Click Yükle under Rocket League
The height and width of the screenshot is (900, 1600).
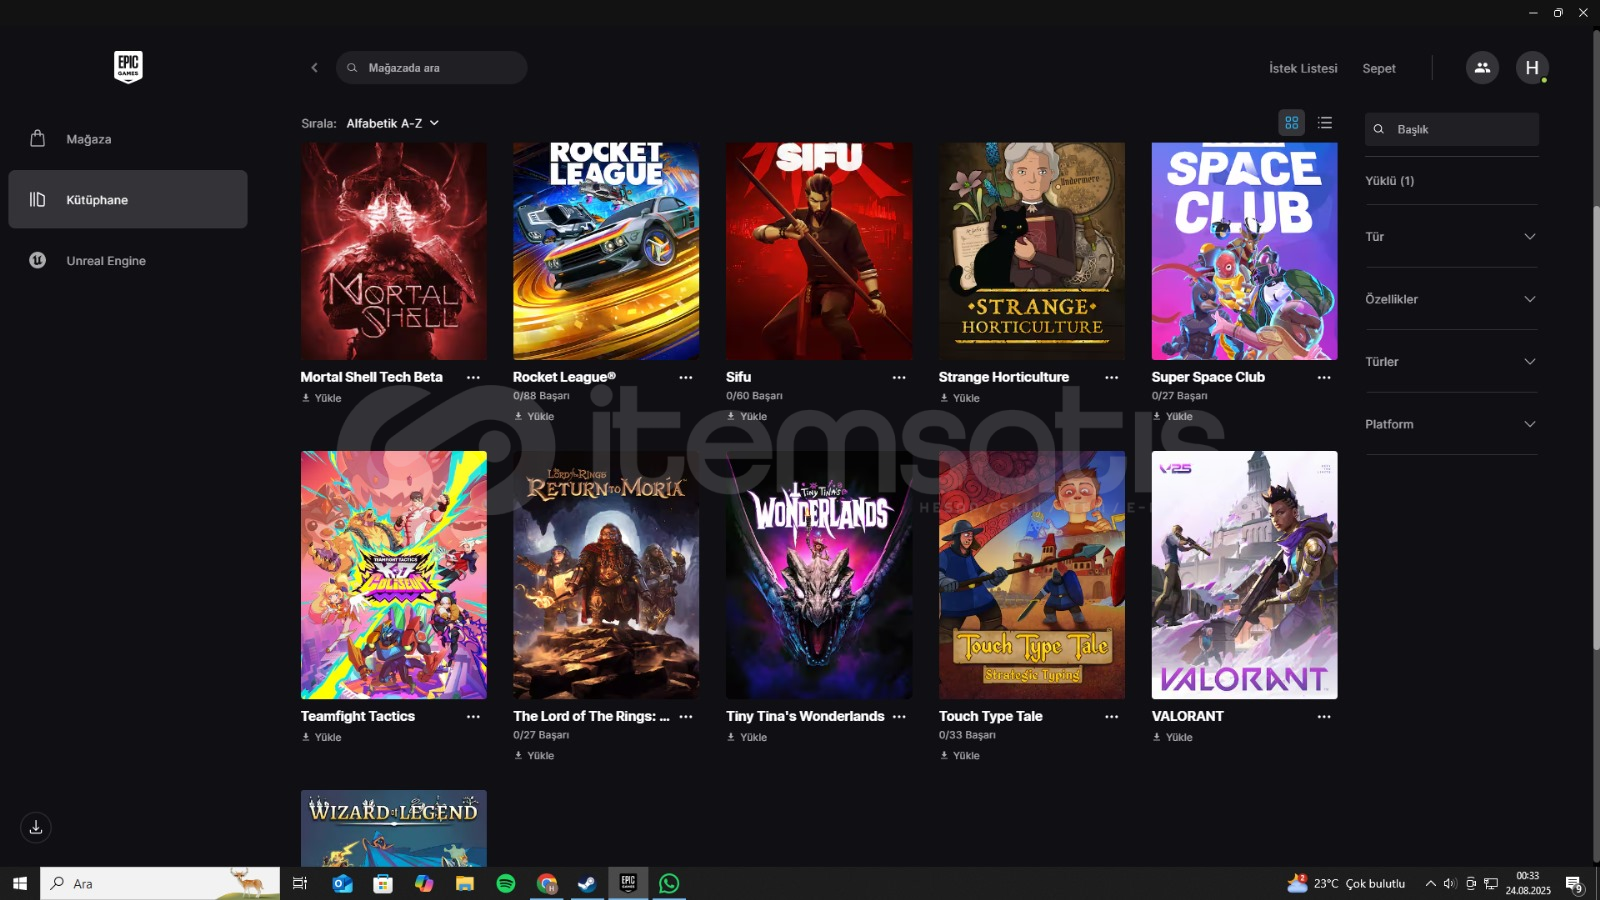pyautogui.click(x=534, y=416)
